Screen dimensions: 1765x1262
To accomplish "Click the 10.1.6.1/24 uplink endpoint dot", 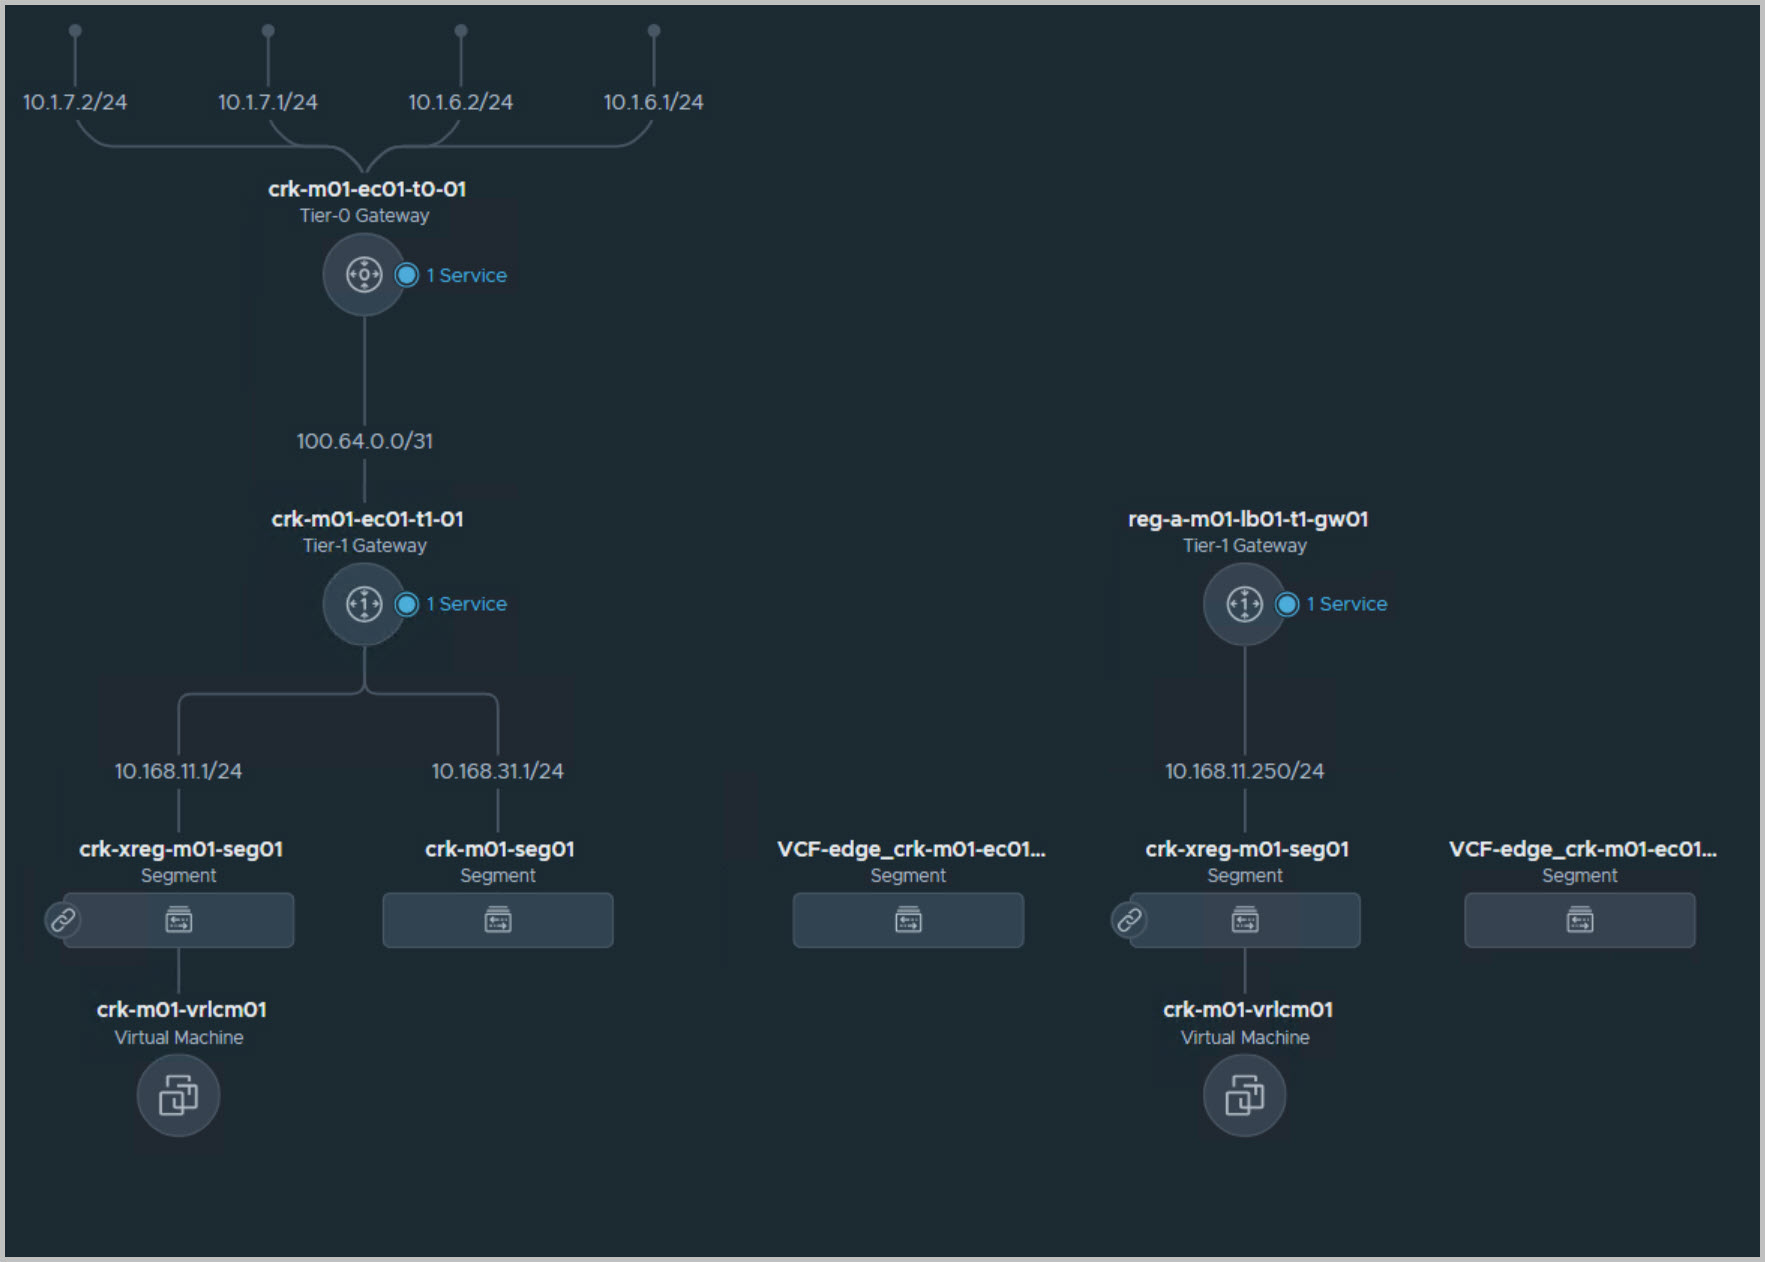I will 654,31.
